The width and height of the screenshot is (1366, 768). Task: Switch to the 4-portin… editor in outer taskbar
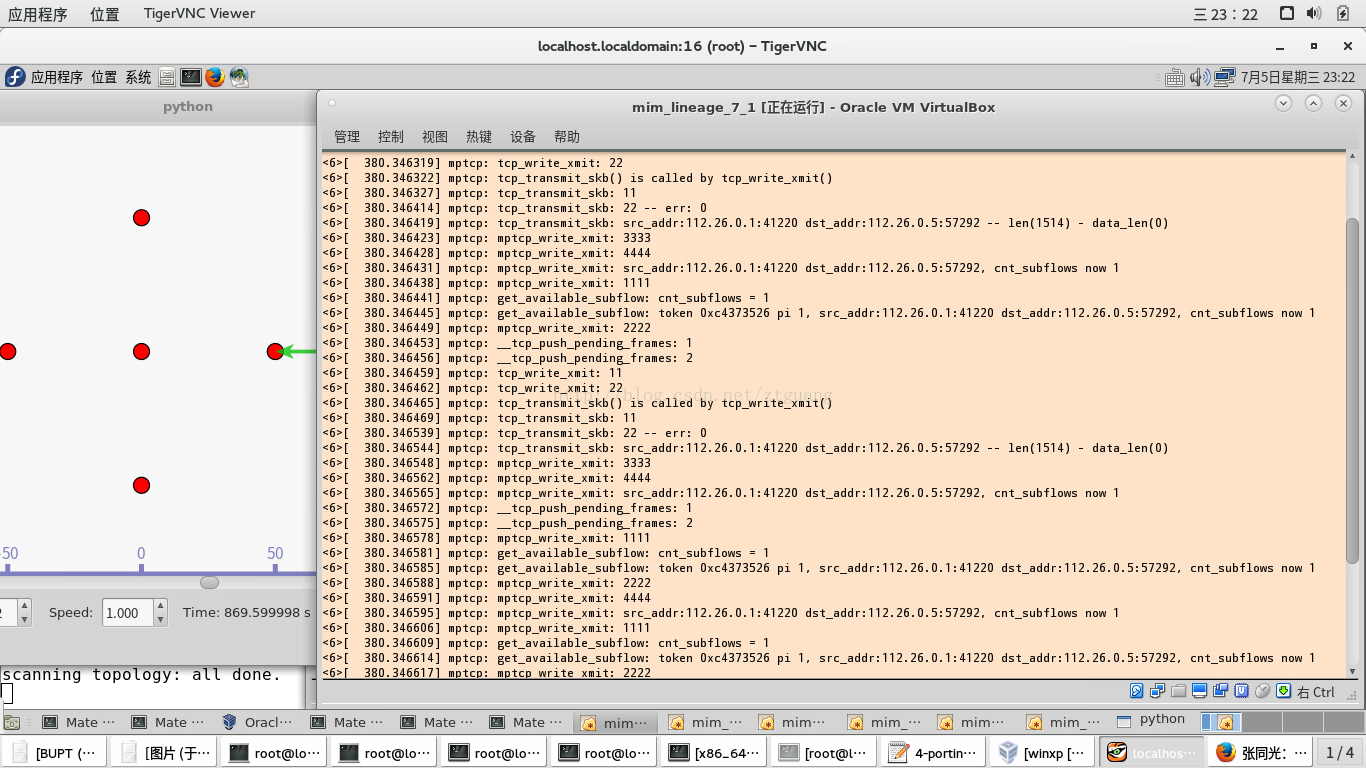point(935,753)
